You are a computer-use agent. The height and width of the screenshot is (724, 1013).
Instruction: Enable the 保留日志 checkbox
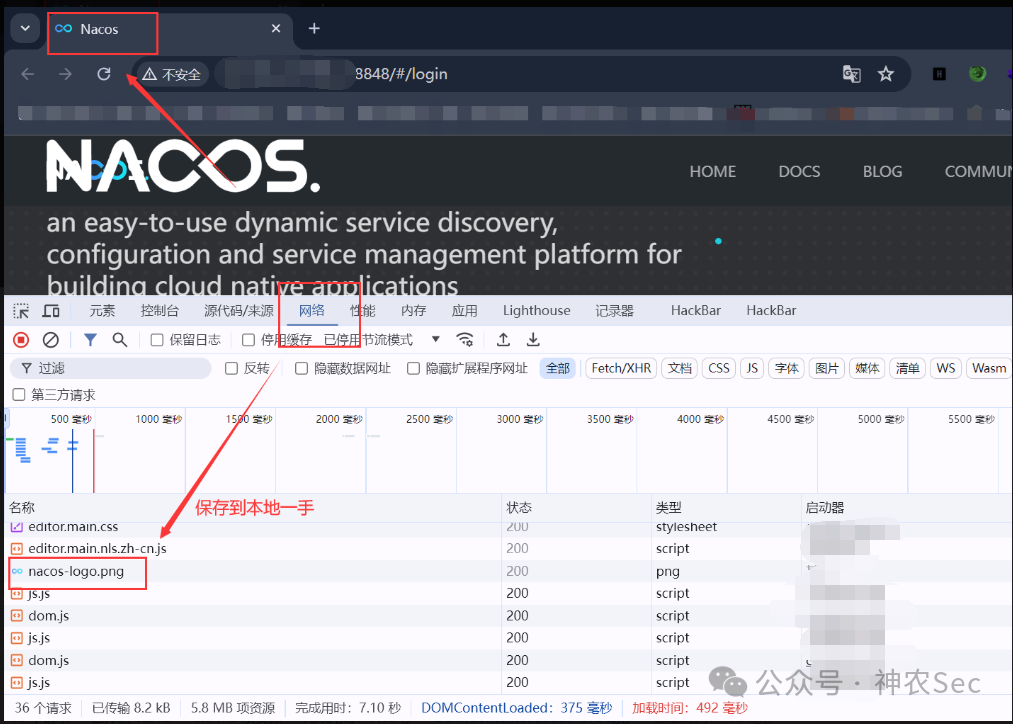(157, 340)
